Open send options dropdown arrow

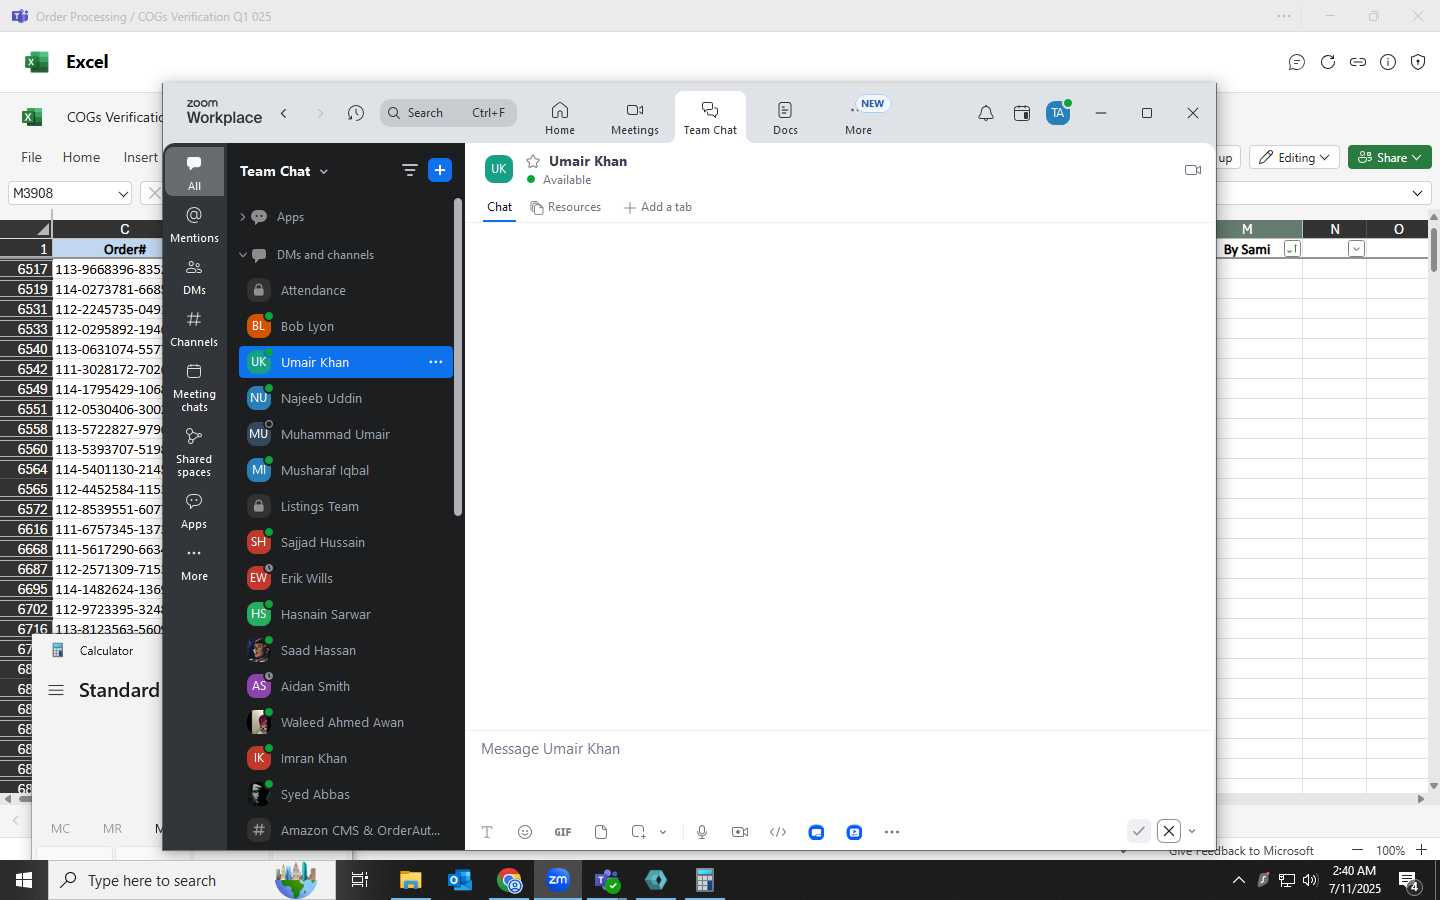tap(1192, 831)
